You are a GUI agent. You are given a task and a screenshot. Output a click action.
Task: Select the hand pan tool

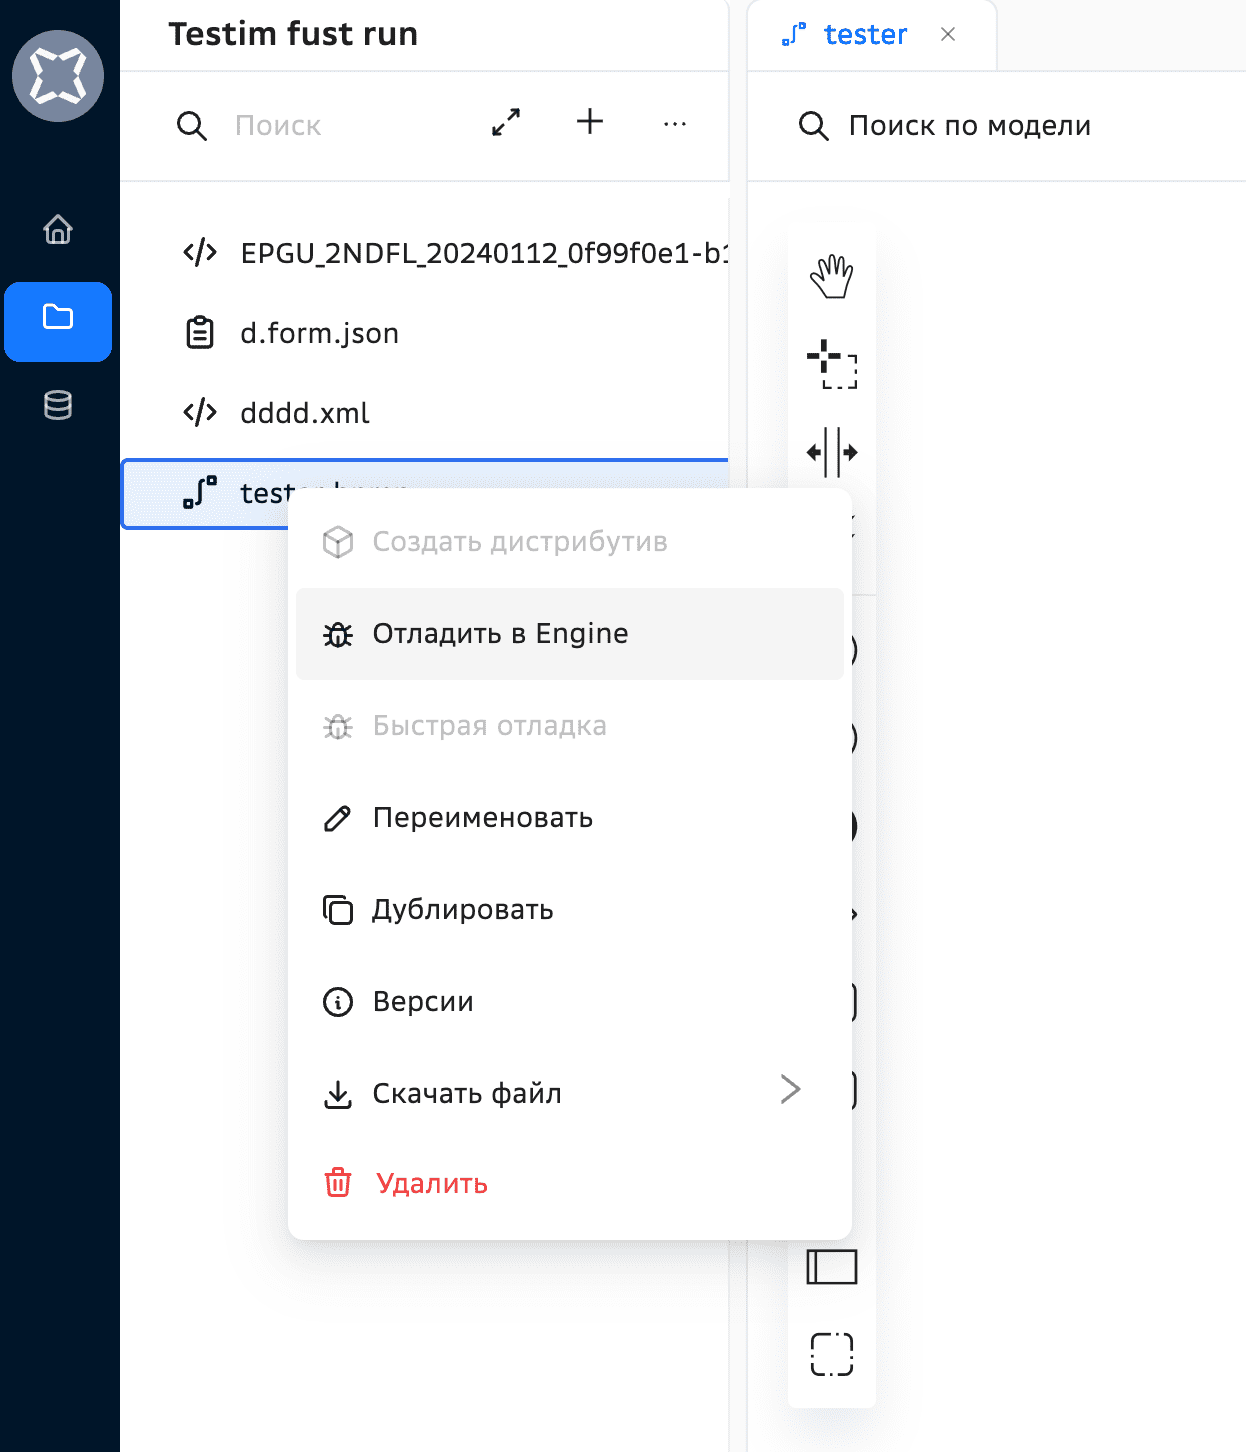(x=831, y=277)
